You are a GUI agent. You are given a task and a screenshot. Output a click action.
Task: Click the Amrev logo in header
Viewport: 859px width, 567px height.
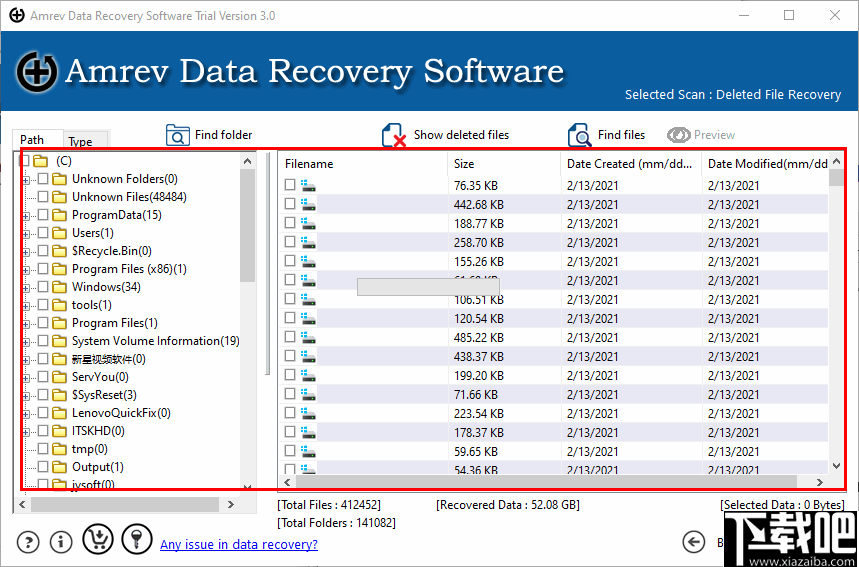click(37, 72)
